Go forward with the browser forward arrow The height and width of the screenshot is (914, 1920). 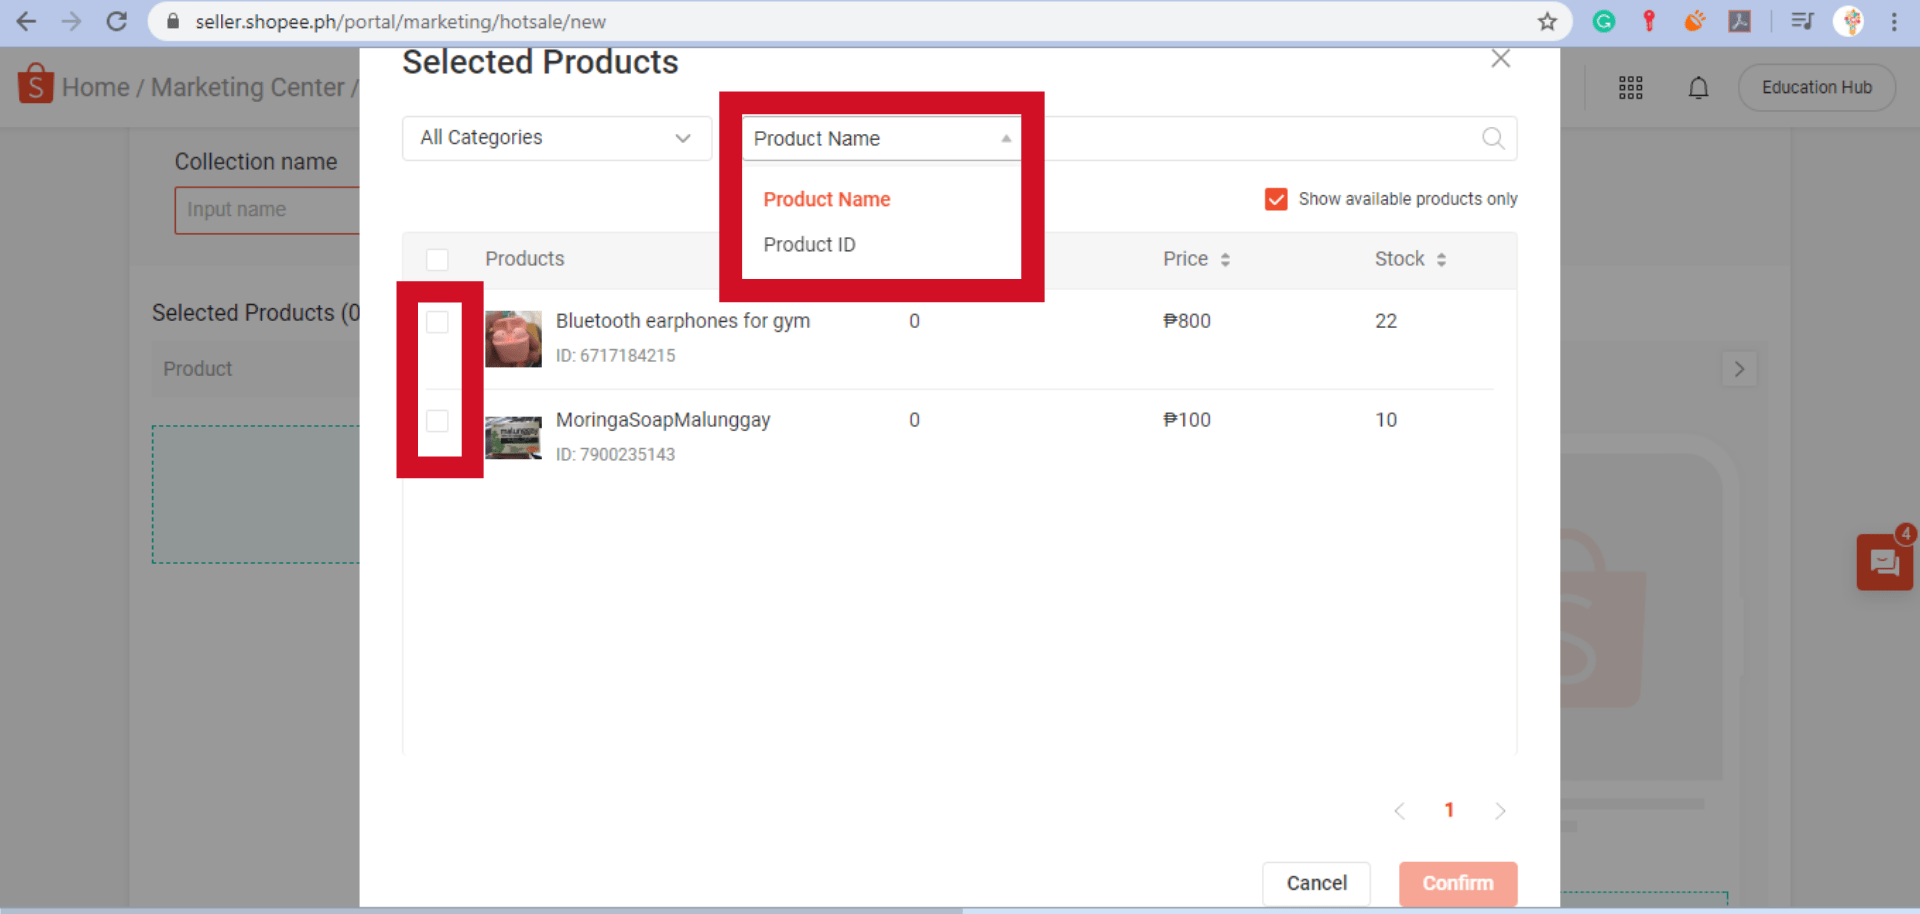[x=71, y=21]
